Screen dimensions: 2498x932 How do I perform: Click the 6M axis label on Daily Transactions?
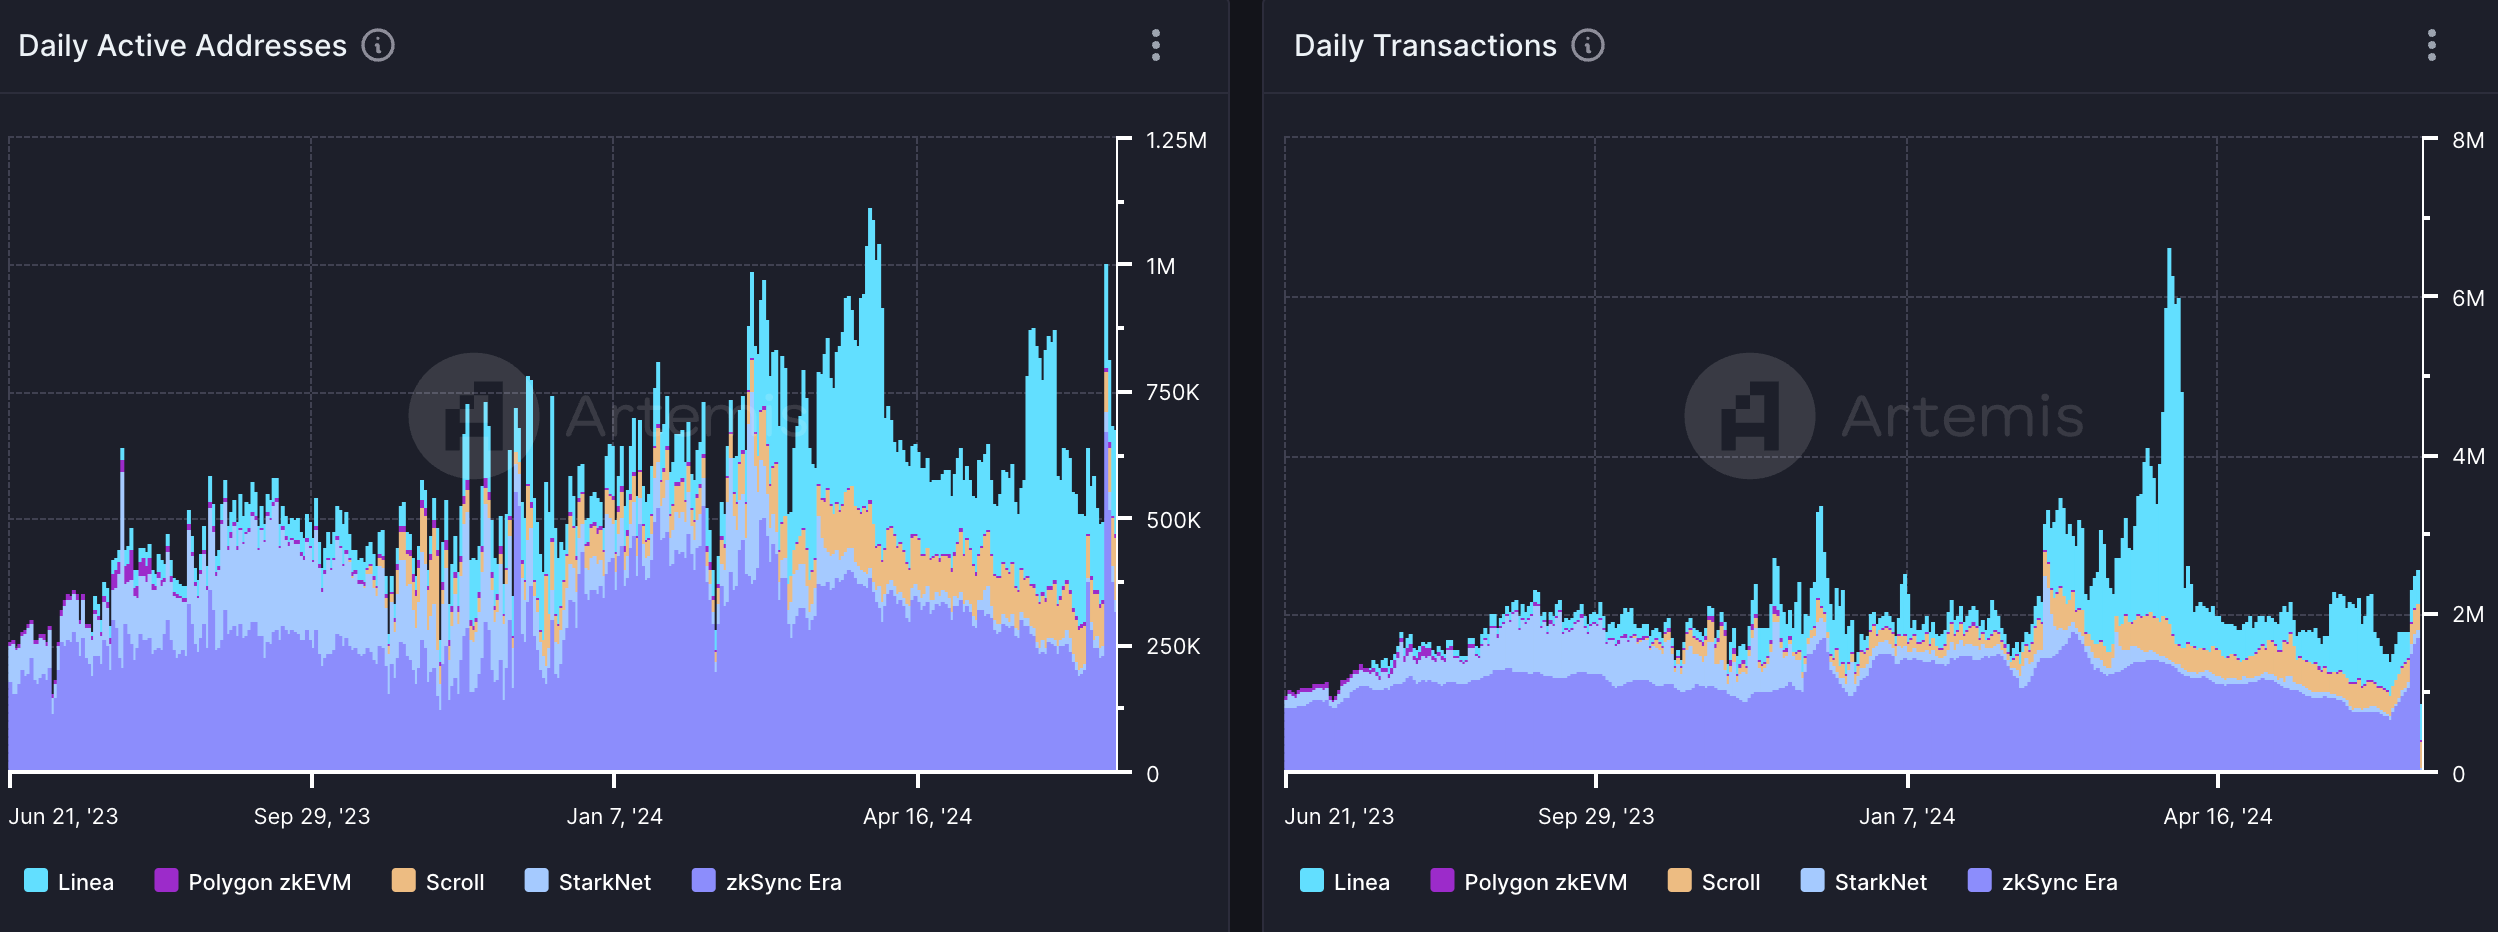2468,298
